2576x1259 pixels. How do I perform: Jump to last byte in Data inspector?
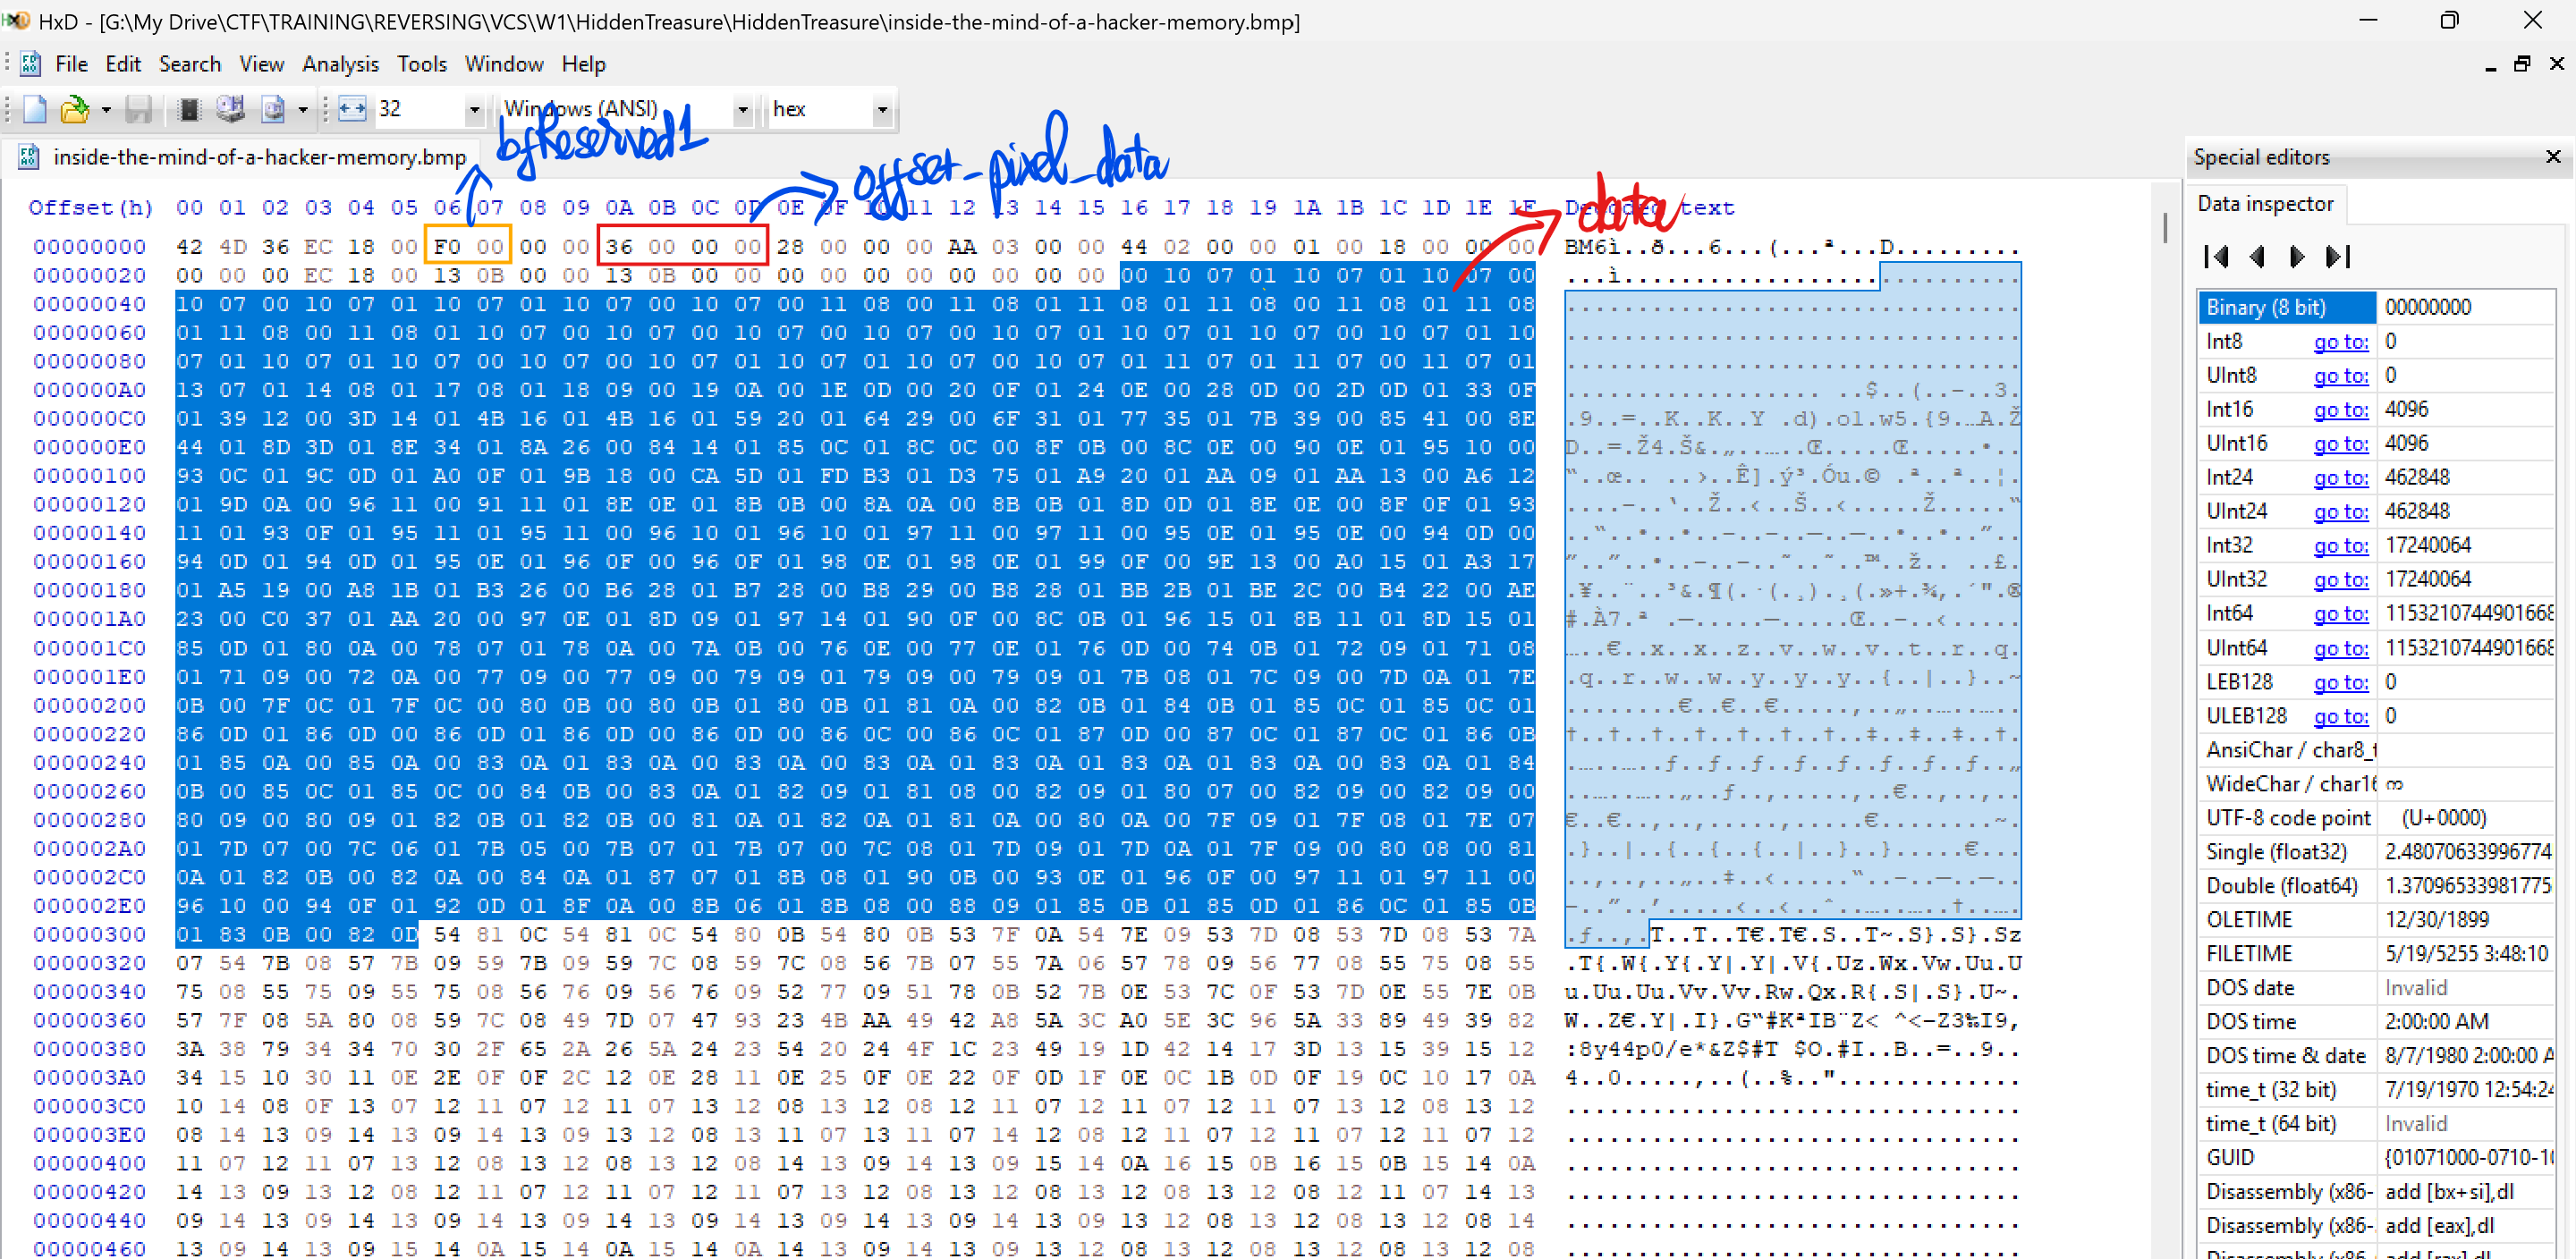[2337, 257]
